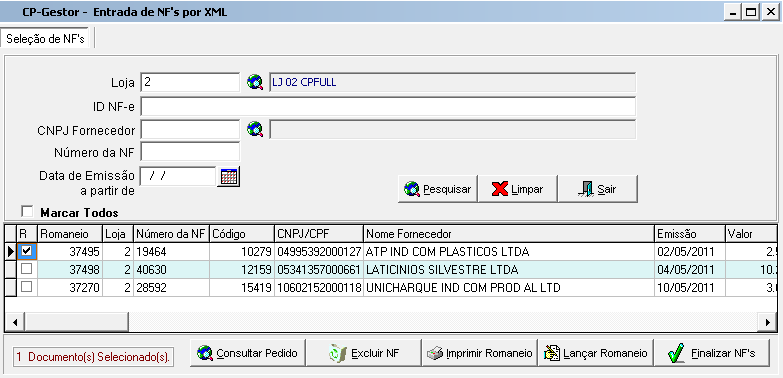Click CNPJ 05341357000661 cell
This screenshot has width=783, height=378.
[x=319, y=270]
